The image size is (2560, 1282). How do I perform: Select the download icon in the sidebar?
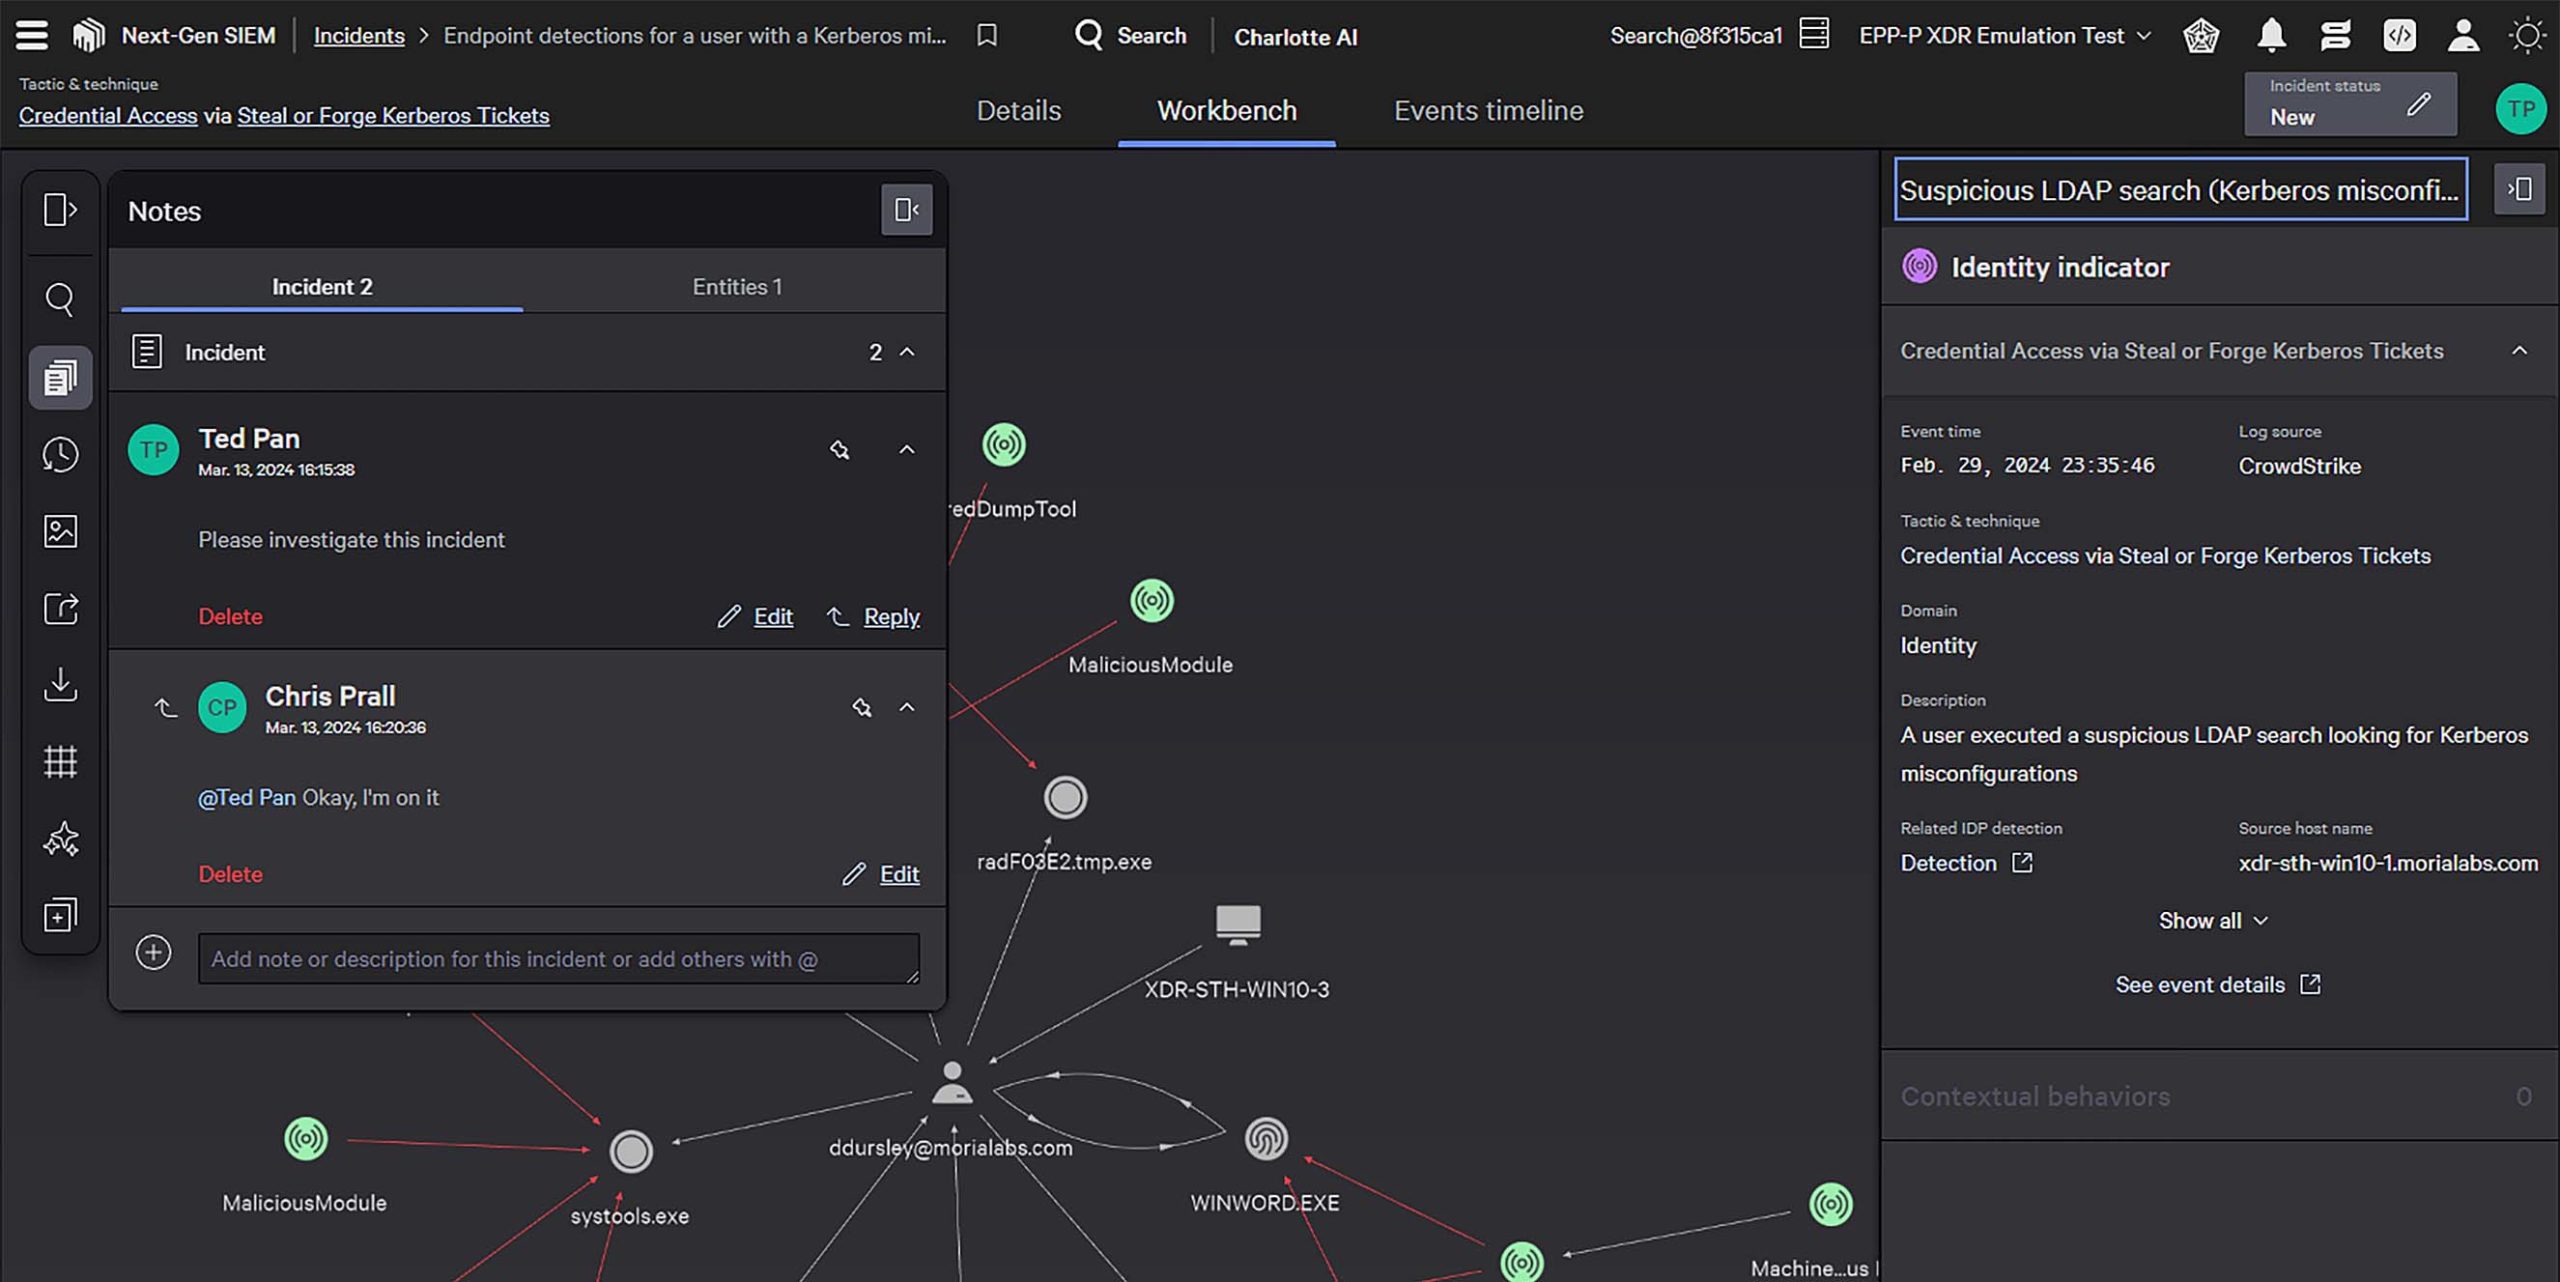60,685
